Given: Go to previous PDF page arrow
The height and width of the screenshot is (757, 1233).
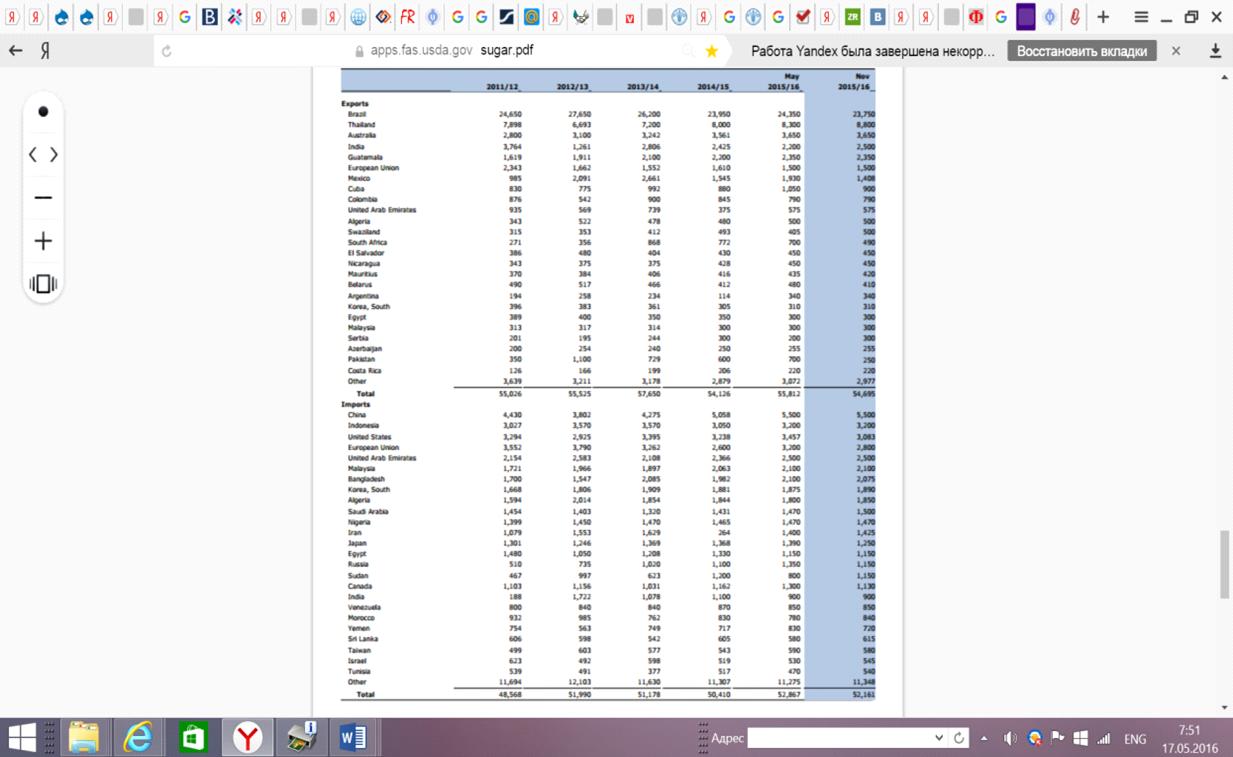Looking at the screenshot, I should (x=33, y=155).
